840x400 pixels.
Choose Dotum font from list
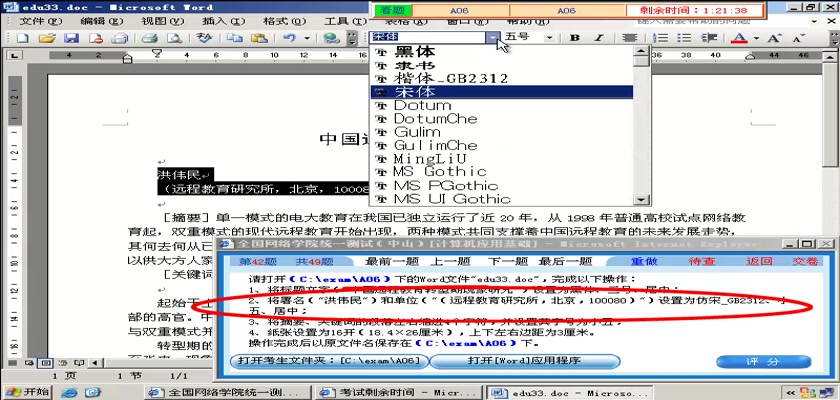(x=501, y=105)
